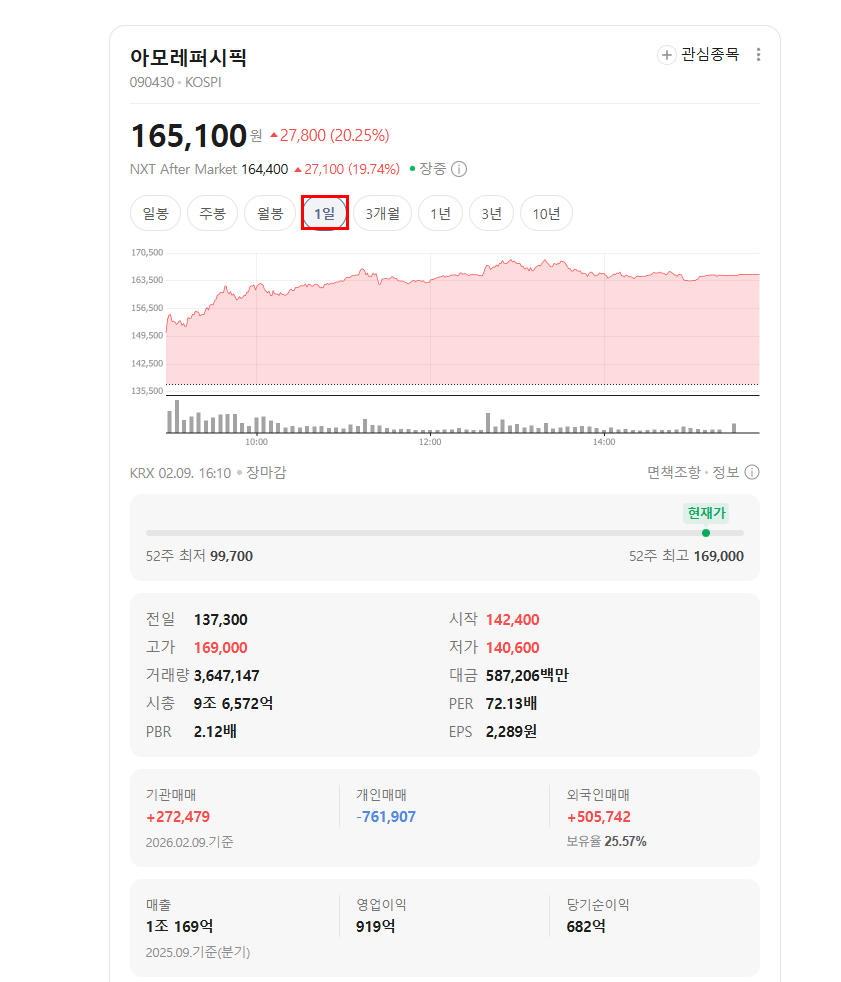841x982 pixels.
Task: Click the 현재가 marker on 52-week range bar
Action: tap(706, 533)
